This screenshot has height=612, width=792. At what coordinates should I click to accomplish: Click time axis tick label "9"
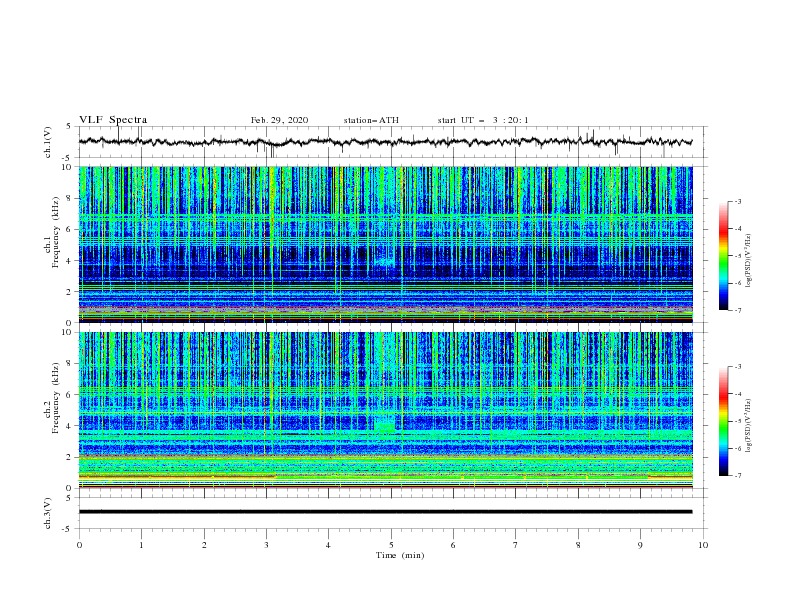(x=640, y=545)
